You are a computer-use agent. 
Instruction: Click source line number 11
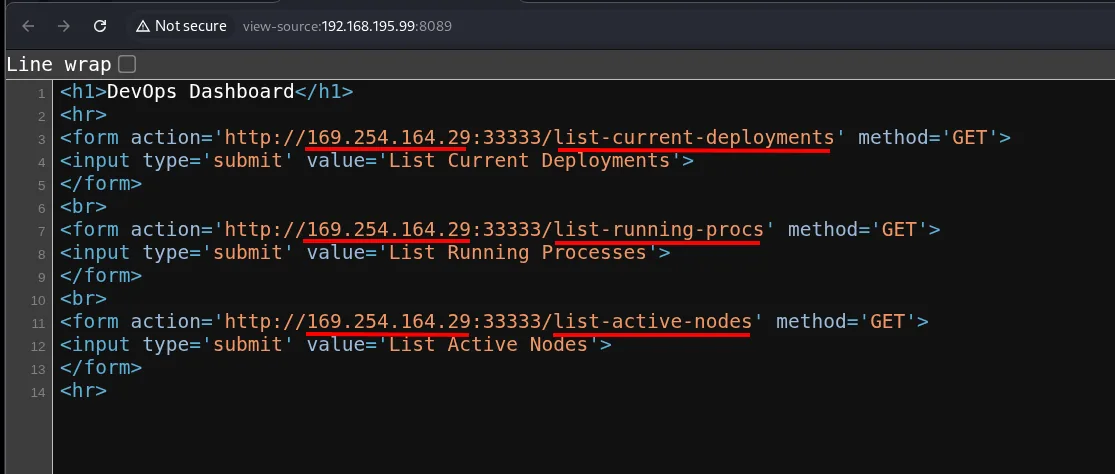[38, 323]
